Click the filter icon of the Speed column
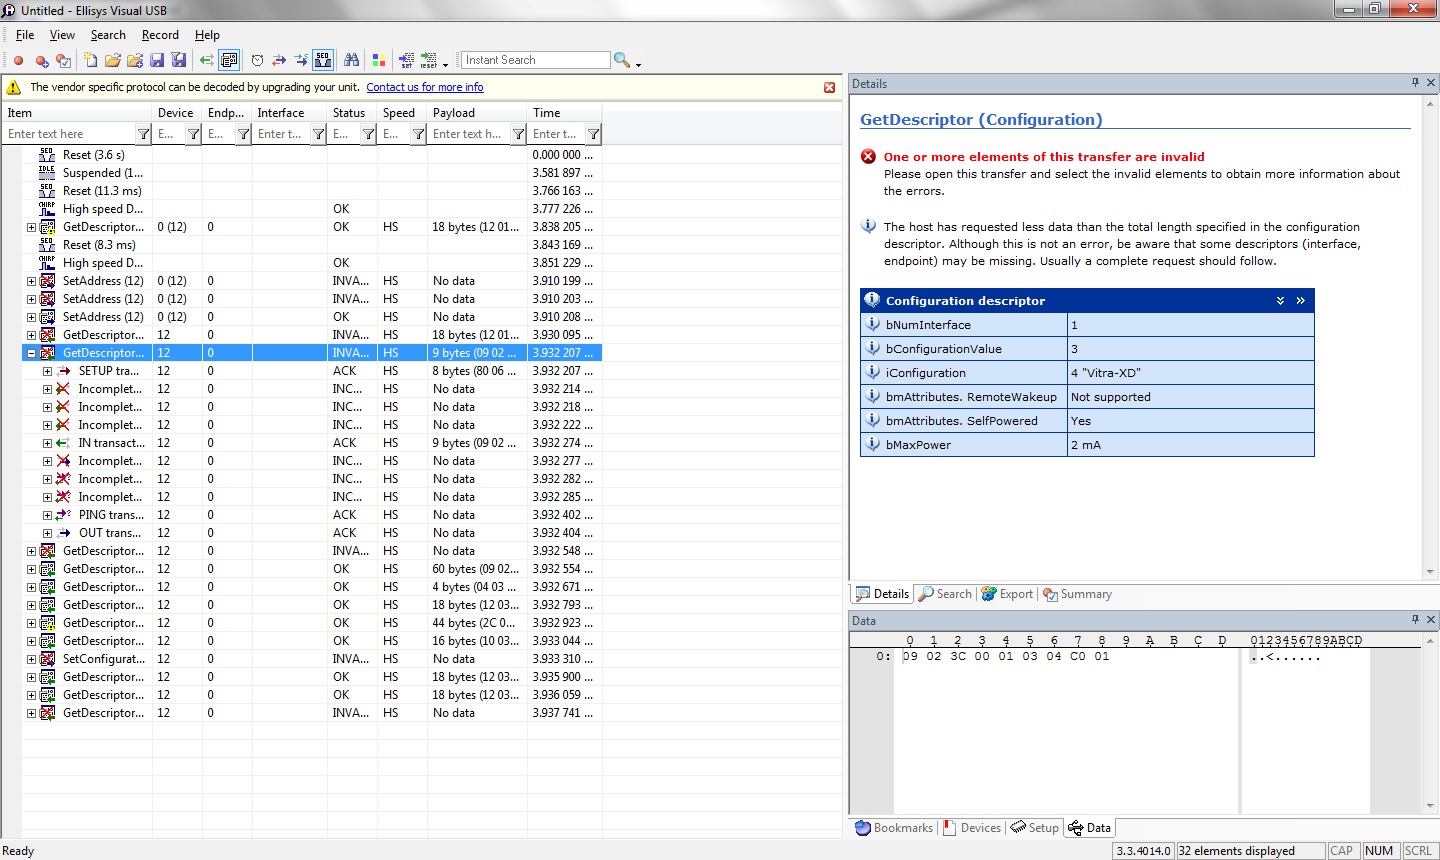 click(x=418, y=134)
